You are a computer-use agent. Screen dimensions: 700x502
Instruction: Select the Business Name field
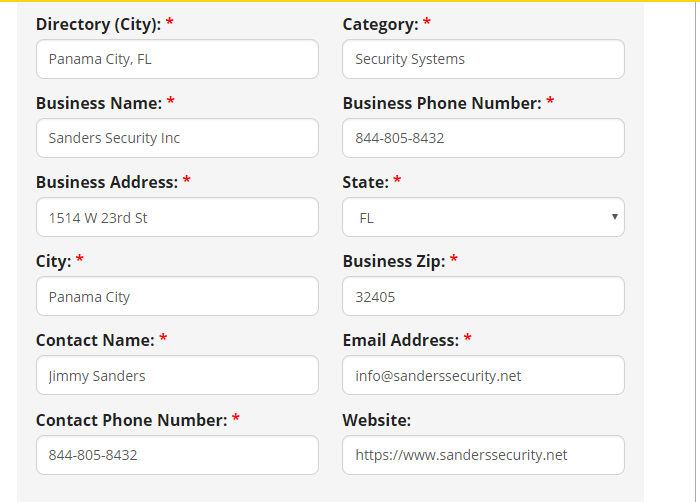(x=177, y=138)
